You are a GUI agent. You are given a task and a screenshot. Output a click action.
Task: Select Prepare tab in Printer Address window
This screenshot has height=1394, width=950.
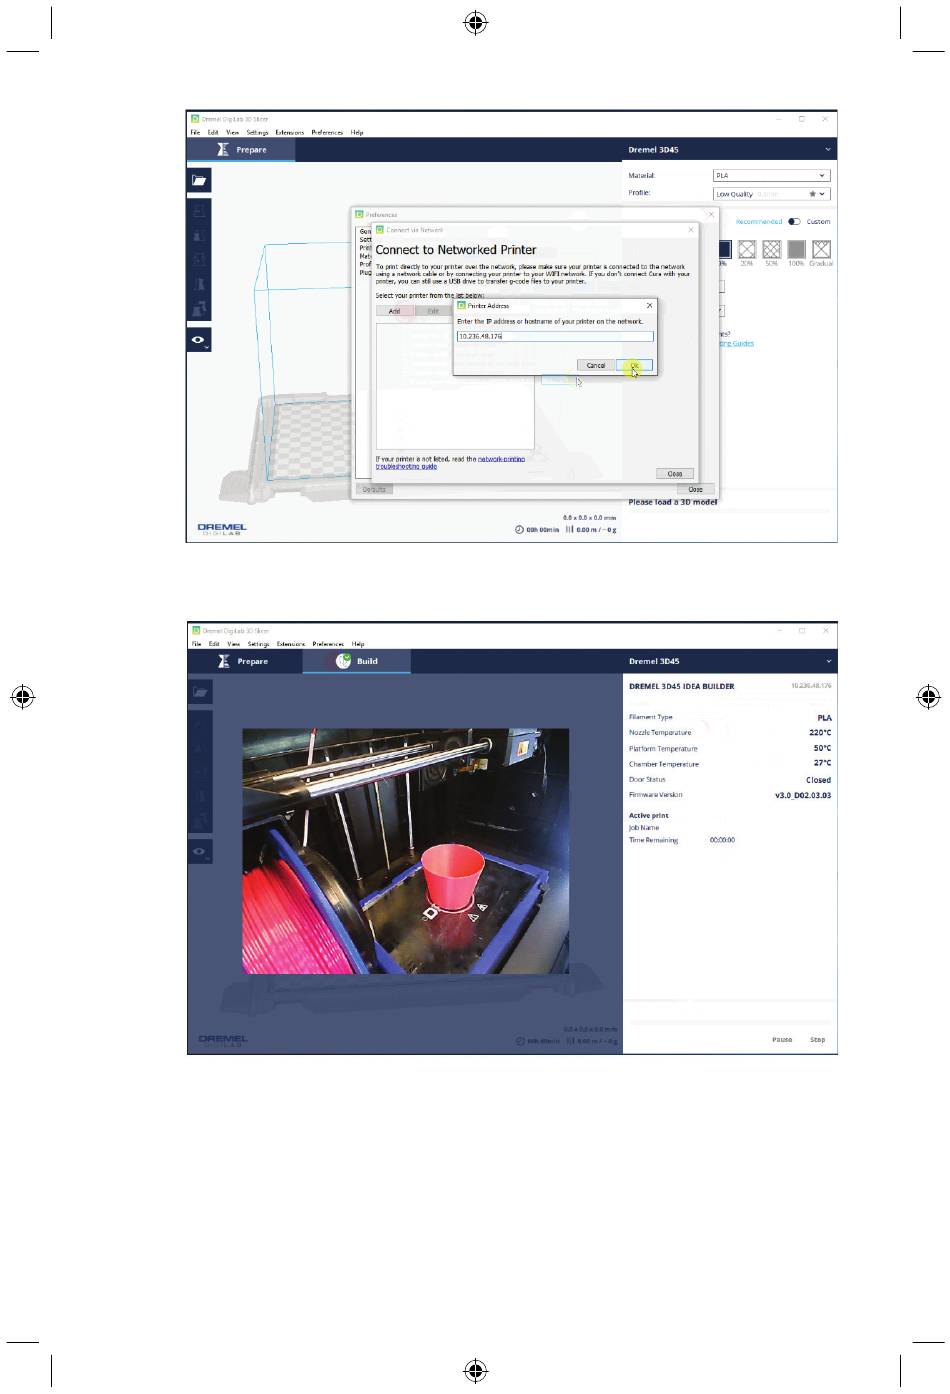241,150
